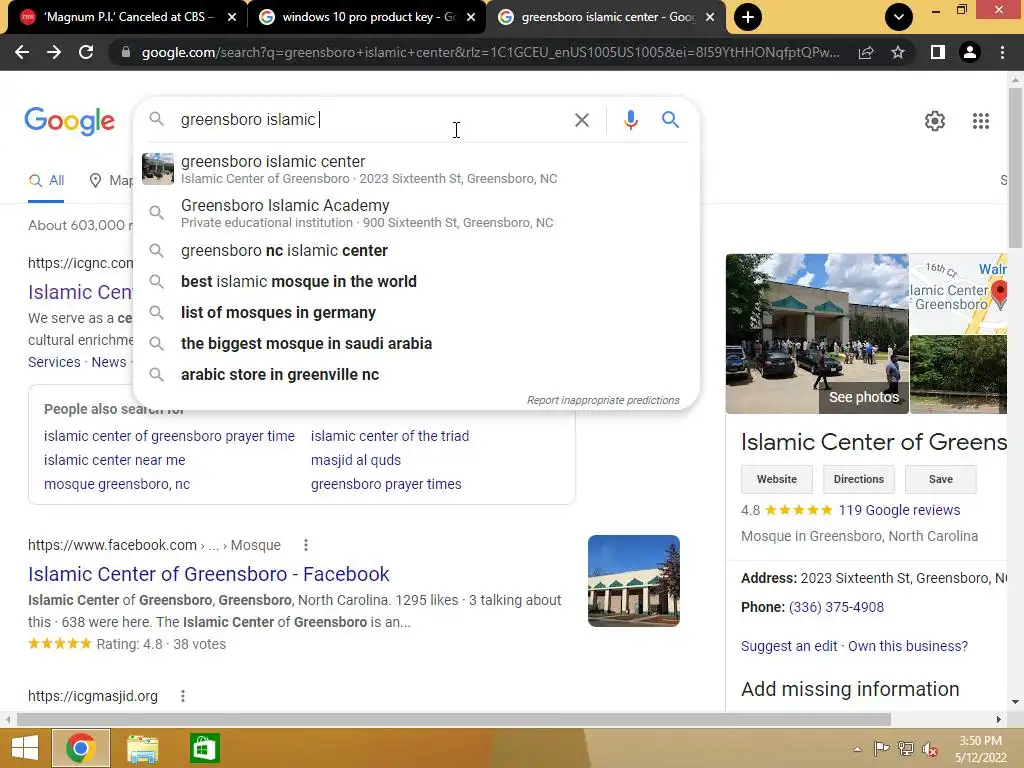The height and width of the screenshot is (768, 1024).
Task: Open Windows Start menu
Action: click(25, 748)
